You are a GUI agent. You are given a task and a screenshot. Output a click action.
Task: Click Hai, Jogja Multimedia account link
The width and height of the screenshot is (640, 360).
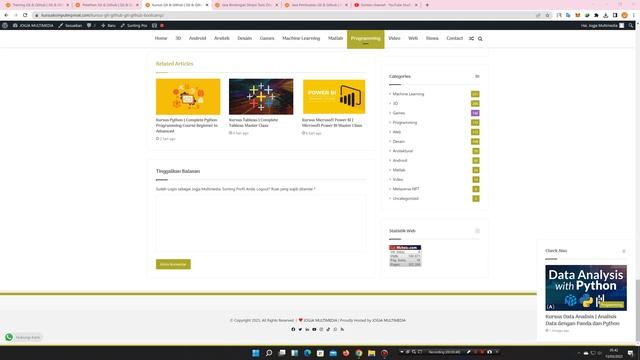point(602,25)
